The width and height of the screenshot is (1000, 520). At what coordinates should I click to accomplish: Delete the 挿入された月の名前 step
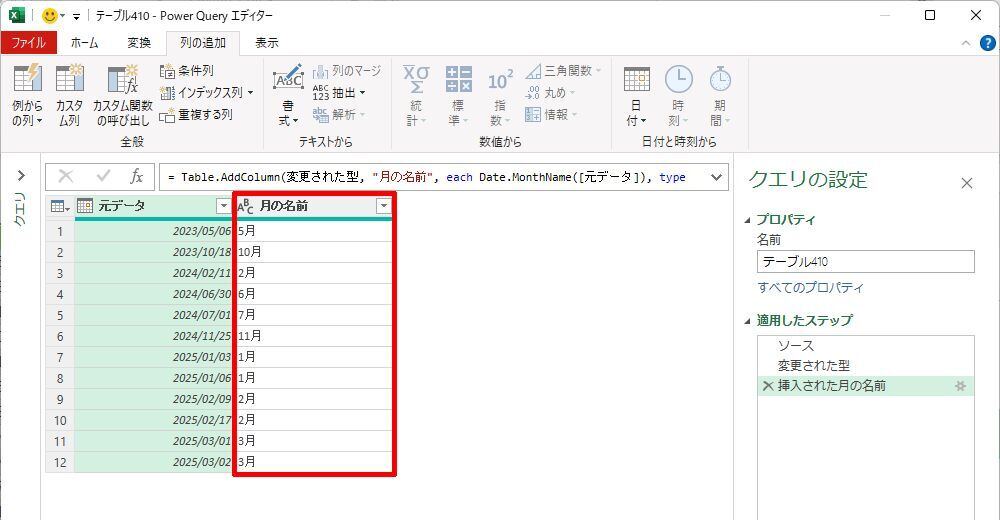coord(768,385)
